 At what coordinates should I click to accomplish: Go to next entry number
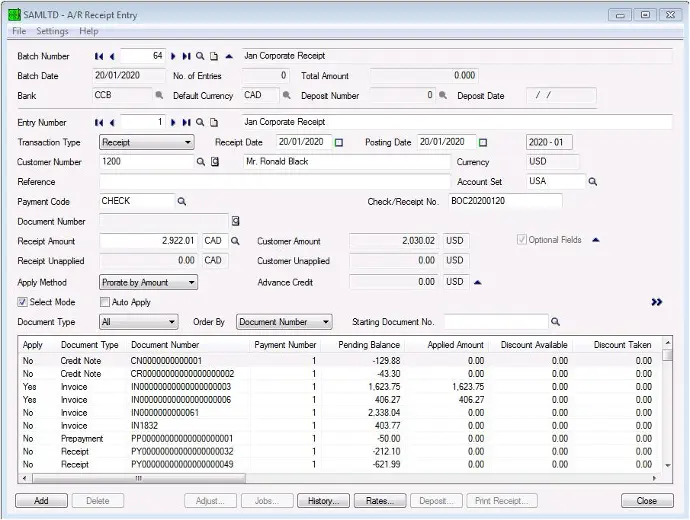tap(173, 123)
